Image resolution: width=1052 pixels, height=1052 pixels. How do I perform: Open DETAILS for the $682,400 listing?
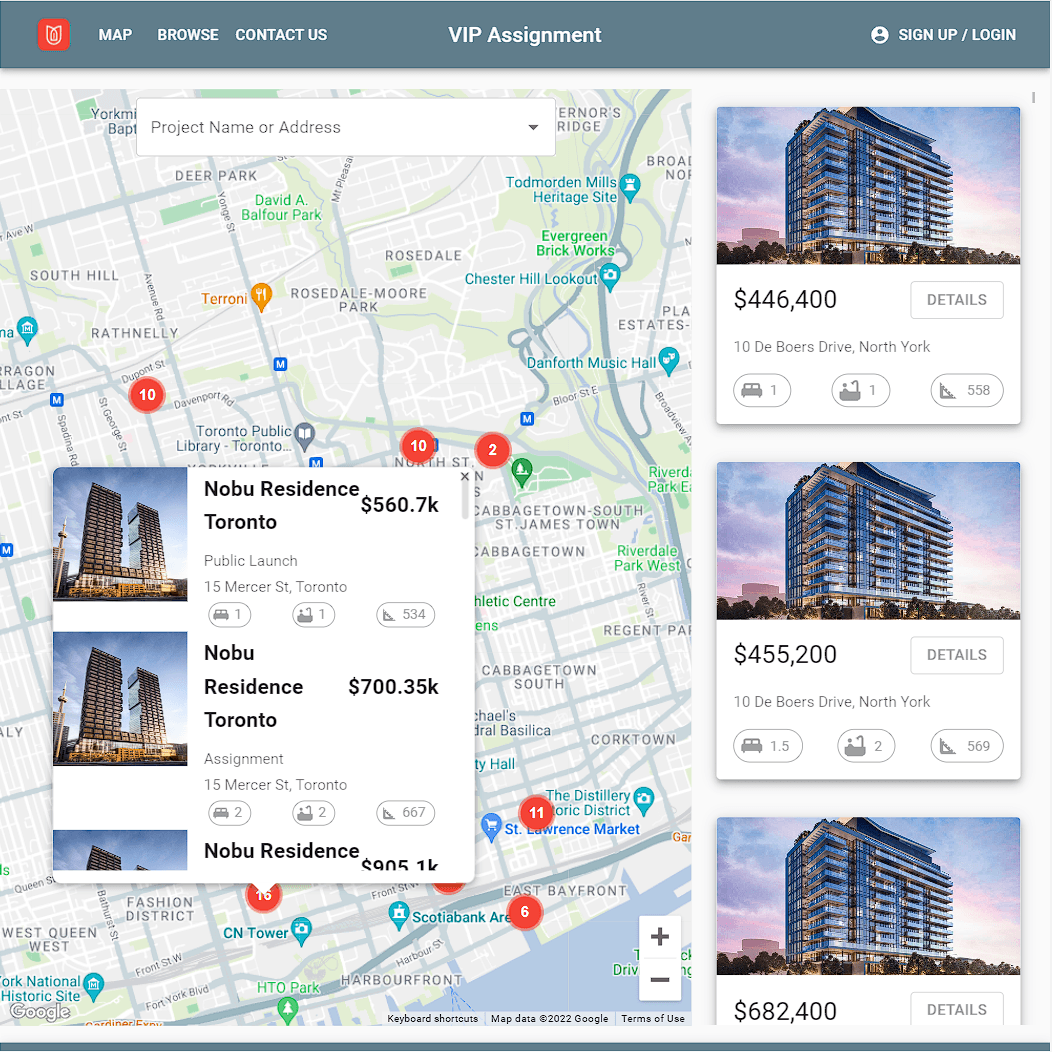click(956, 1009)
